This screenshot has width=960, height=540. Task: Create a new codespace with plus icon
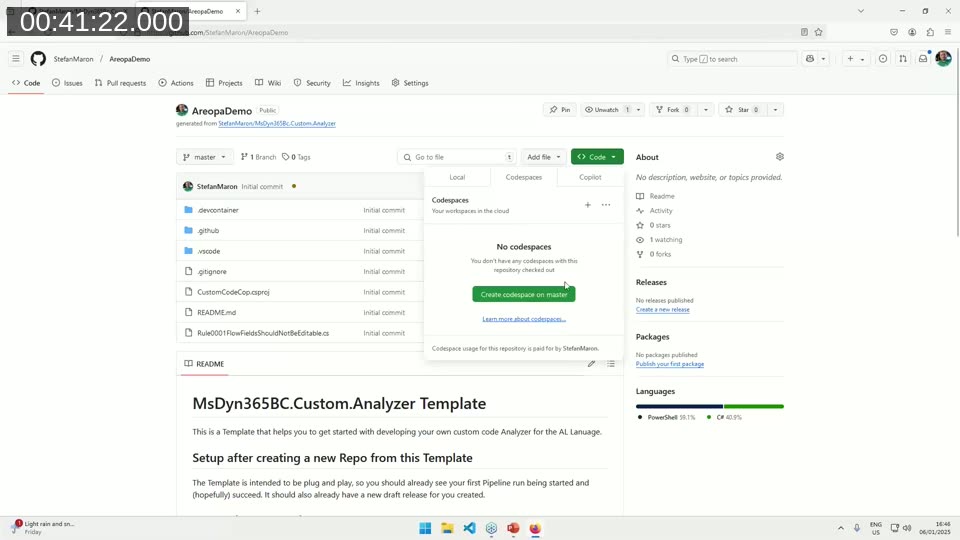point(587,205)
